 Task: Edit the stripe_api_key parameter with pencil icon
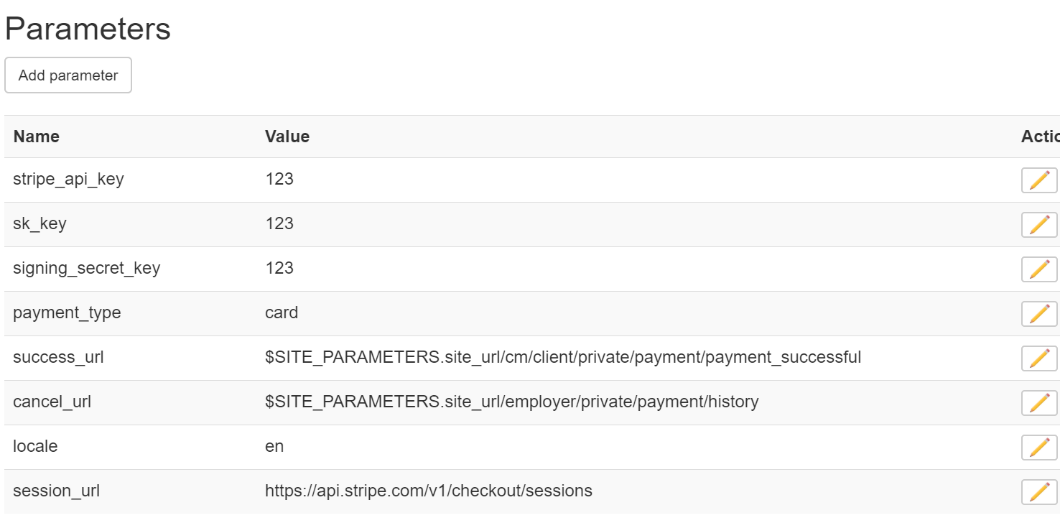[x=1039, y=181]
